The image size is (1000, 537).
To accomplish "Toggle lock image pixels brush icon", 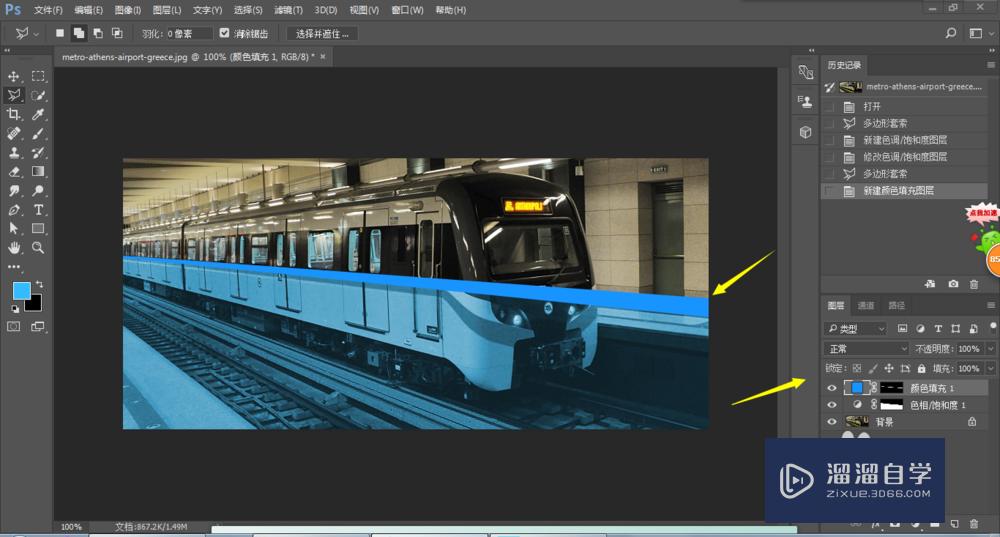I will [x=872, y=369].
